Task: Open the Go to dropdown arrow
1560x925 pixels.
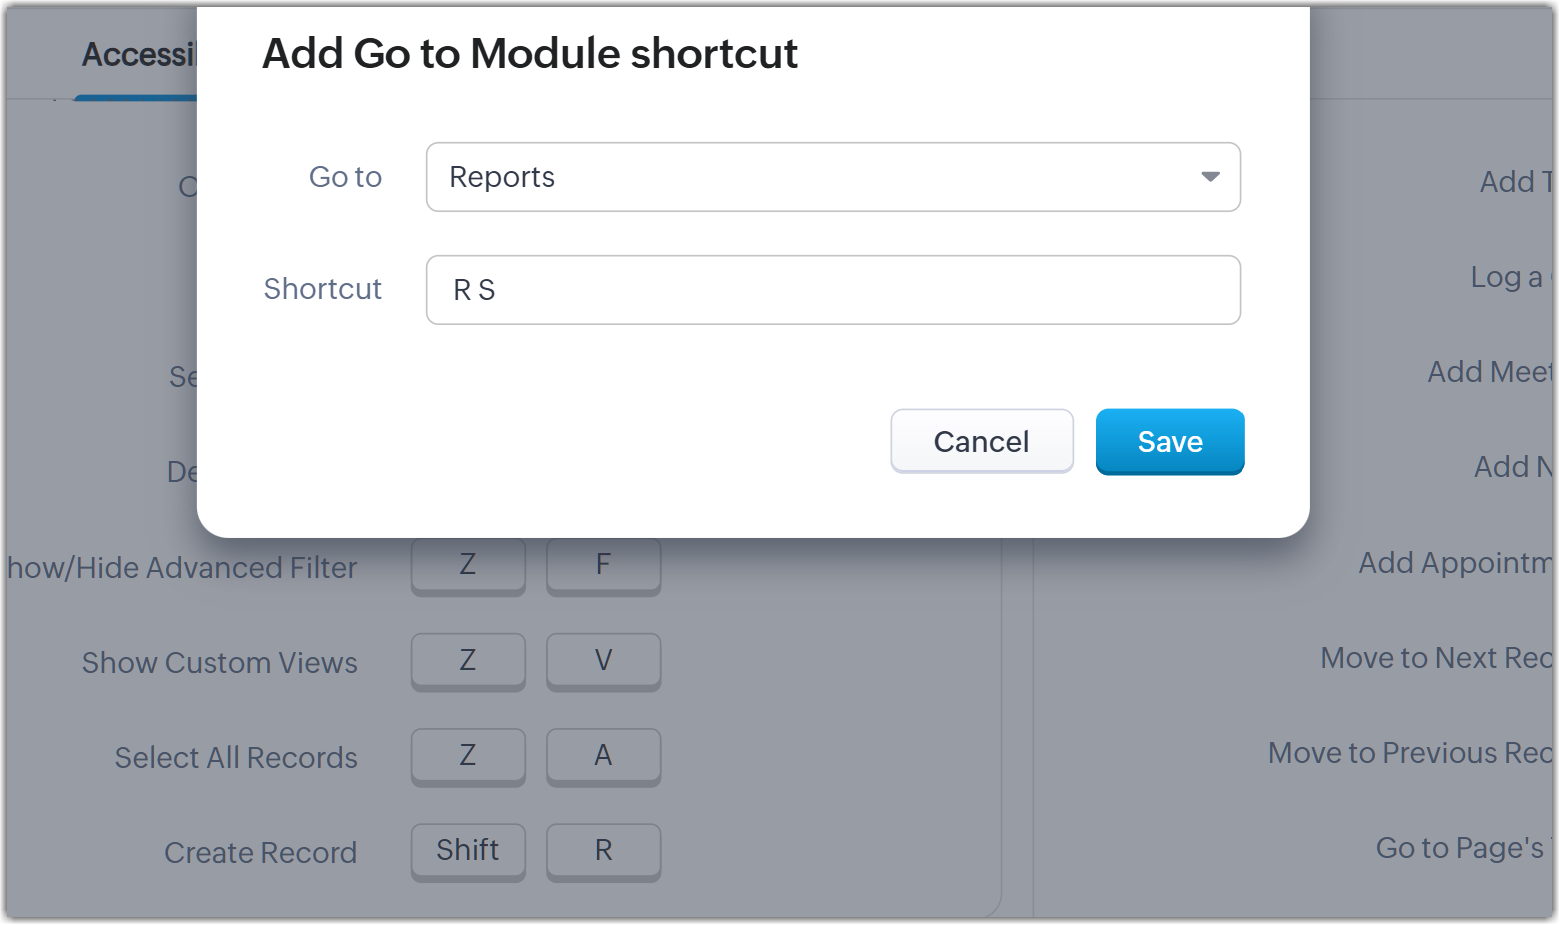Action: click(x=1210, y=177)
